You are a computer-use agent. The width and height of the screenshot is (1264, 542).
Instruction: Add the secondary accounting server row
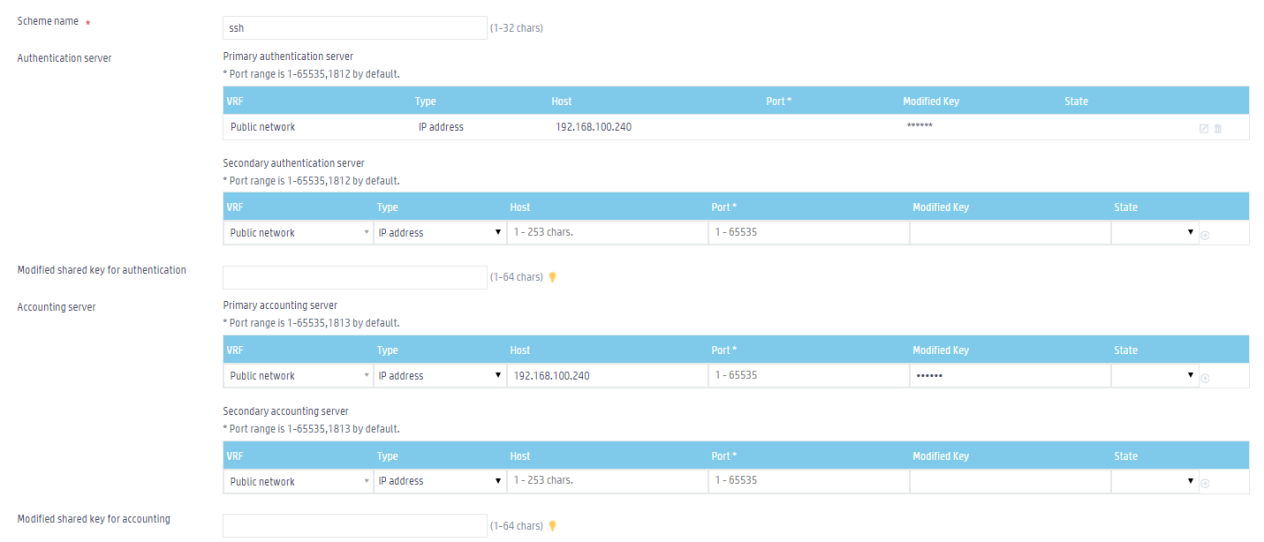pyautogui.click(x=1205, y=483)
